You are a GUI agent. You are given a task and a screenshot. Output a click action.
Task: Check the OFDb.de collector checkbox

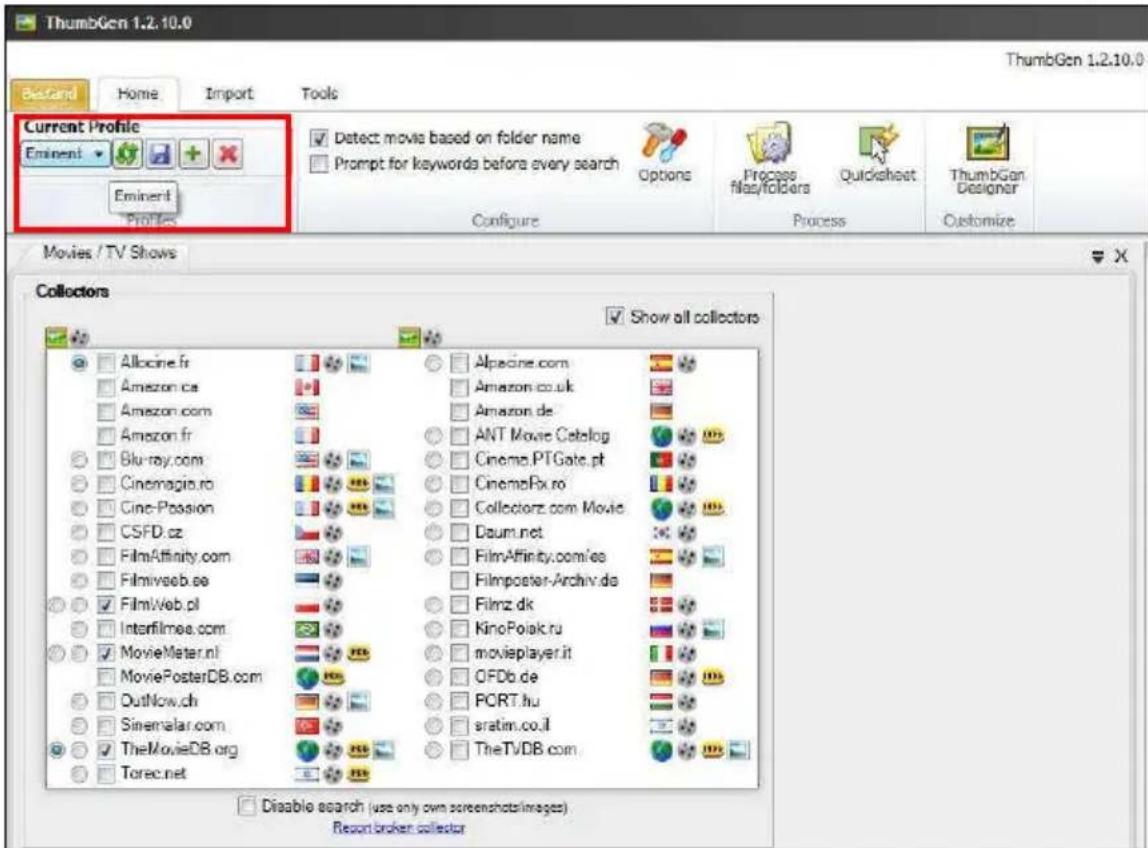[x=459, y=677]
